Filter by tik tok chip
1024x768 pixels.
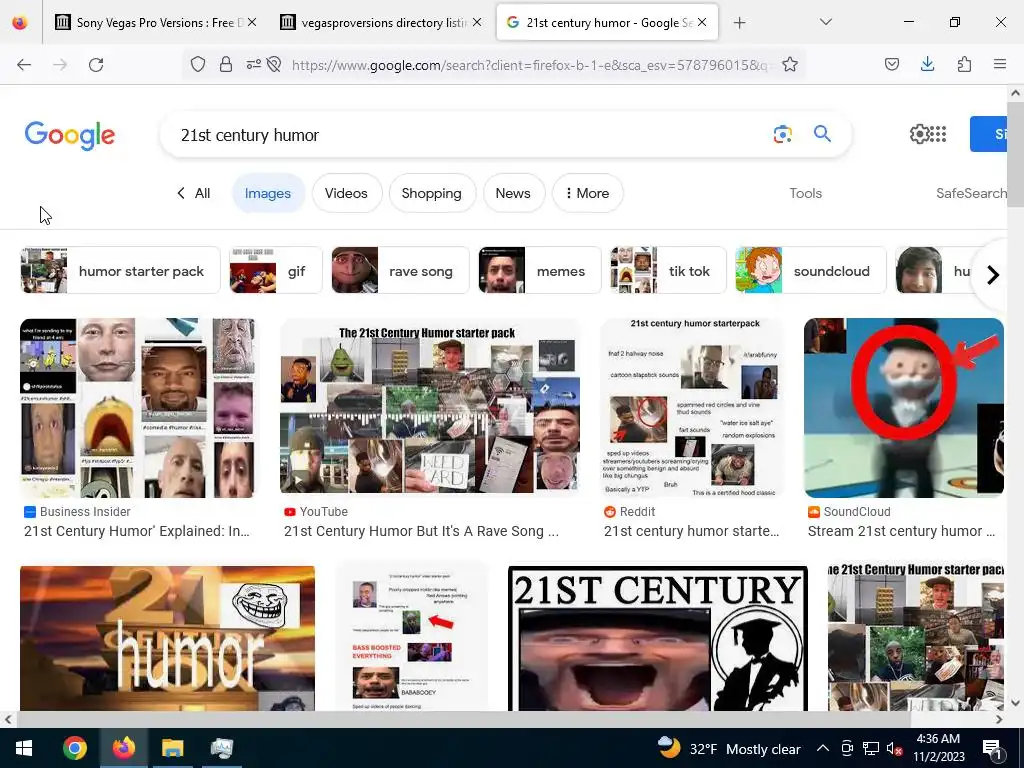pos(668,270)
